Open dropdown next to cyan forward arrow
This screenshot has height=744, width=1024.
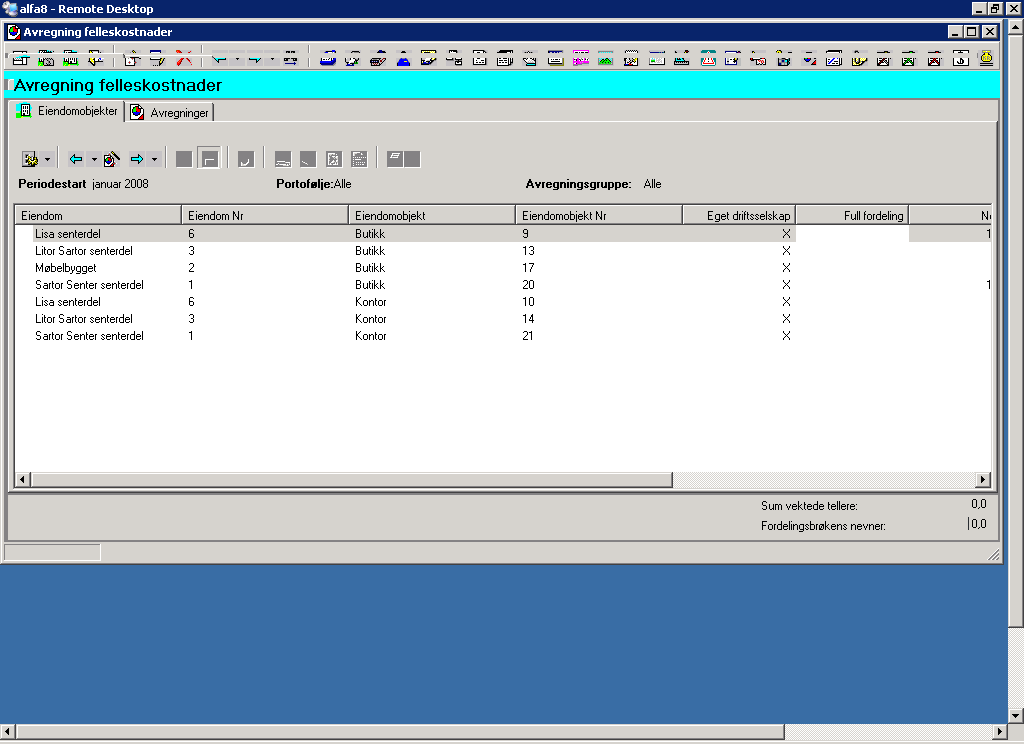pyautogui.click(x=155, y=159)
